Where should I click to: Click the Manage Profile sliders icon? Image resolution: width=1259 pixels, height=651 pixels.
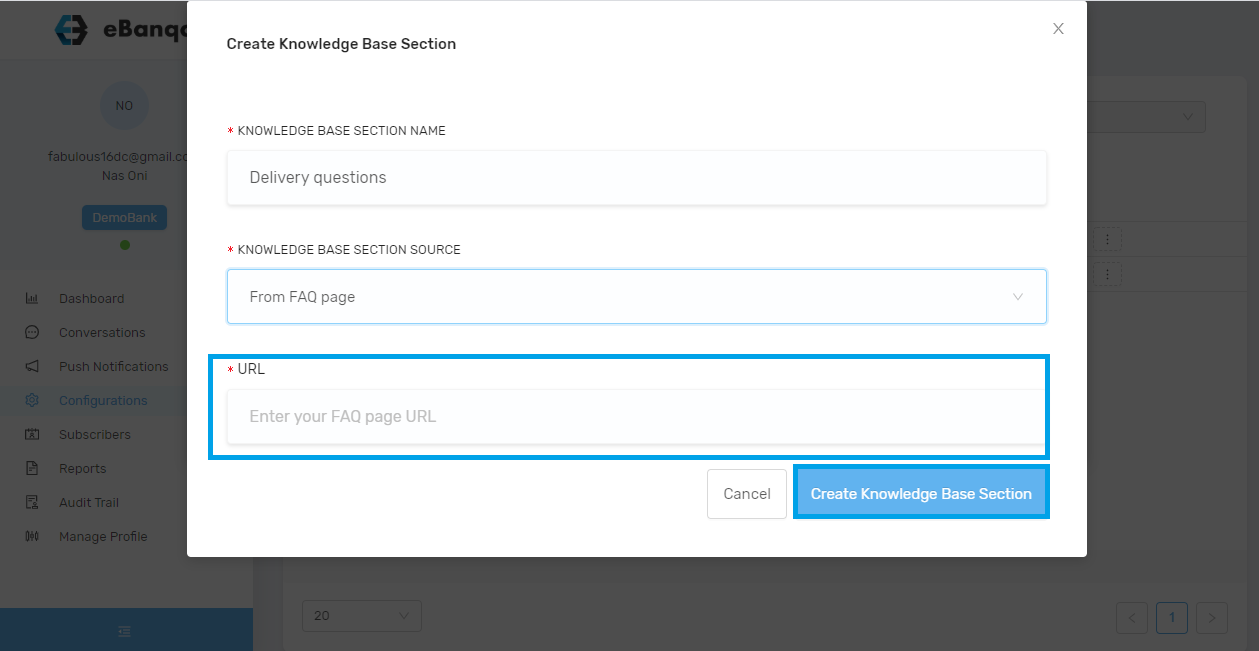pos(32,536)
